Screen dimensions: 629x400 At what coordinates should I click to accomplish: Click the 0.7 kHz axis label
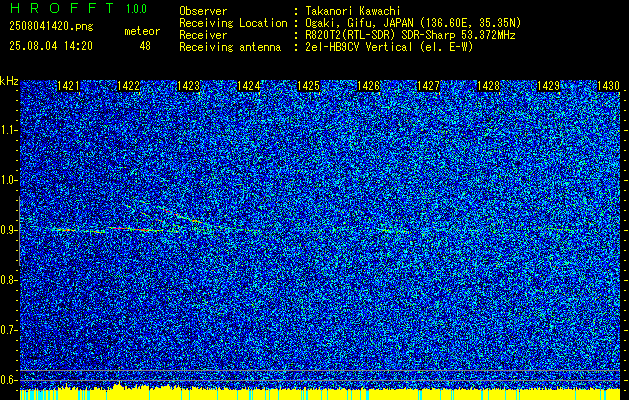click(7, 330)
